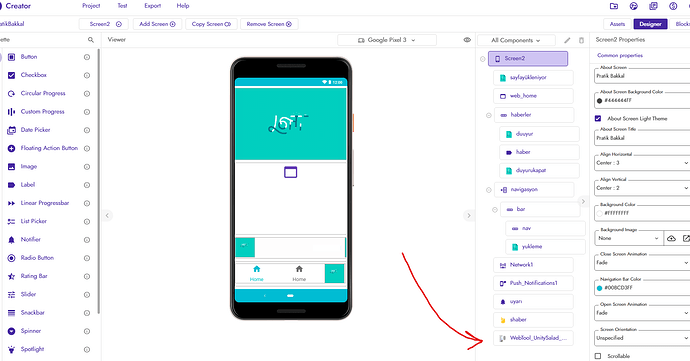Viewport: 690px width, 361px height.
Task: Toggle hidden components eye icon in Viewer
Action: click(x=467, y=40)
